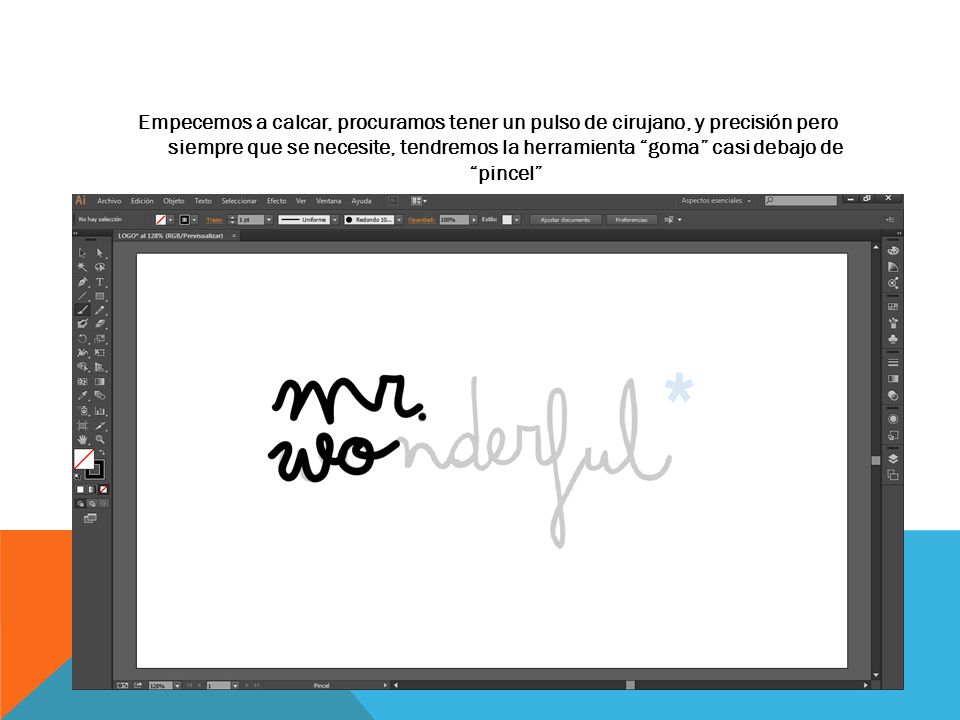Image resolution: width=960 pixels, height=720 pixels.
Task: Click the opacity 100% field
Action: coord(454,220)
